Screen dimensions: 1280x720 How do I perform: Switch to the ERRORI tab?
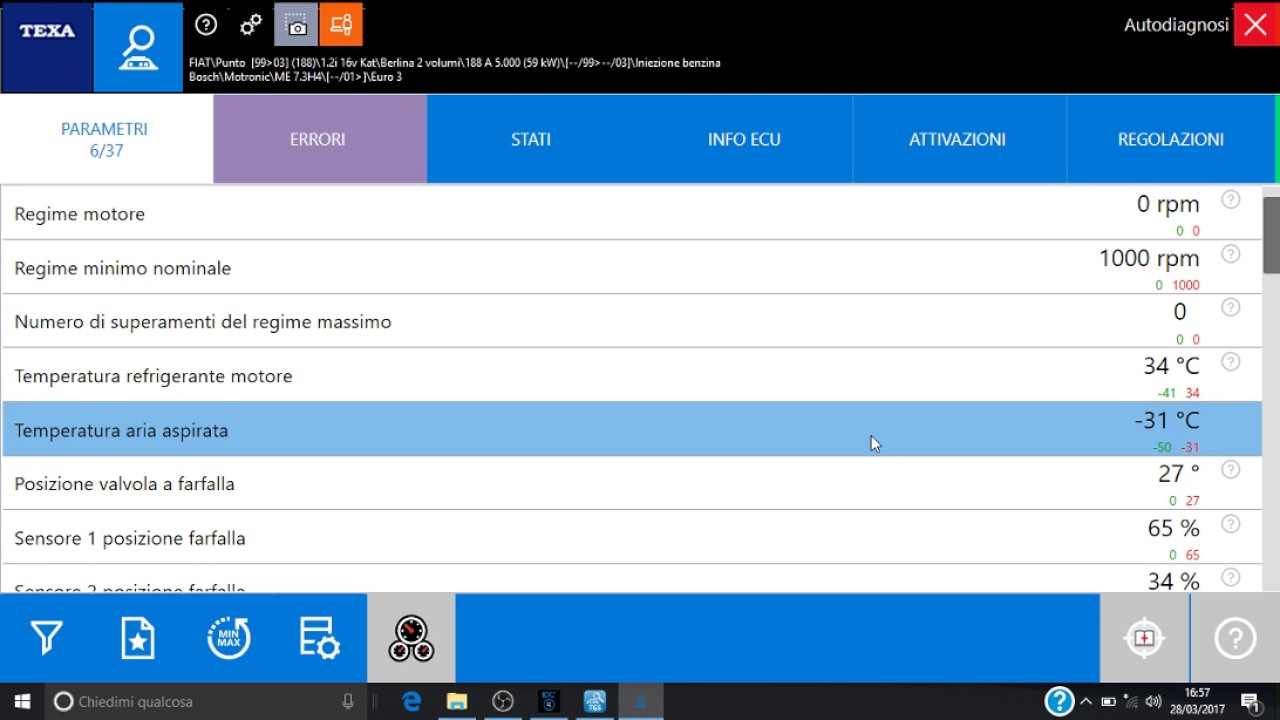[x=320, y=139]
